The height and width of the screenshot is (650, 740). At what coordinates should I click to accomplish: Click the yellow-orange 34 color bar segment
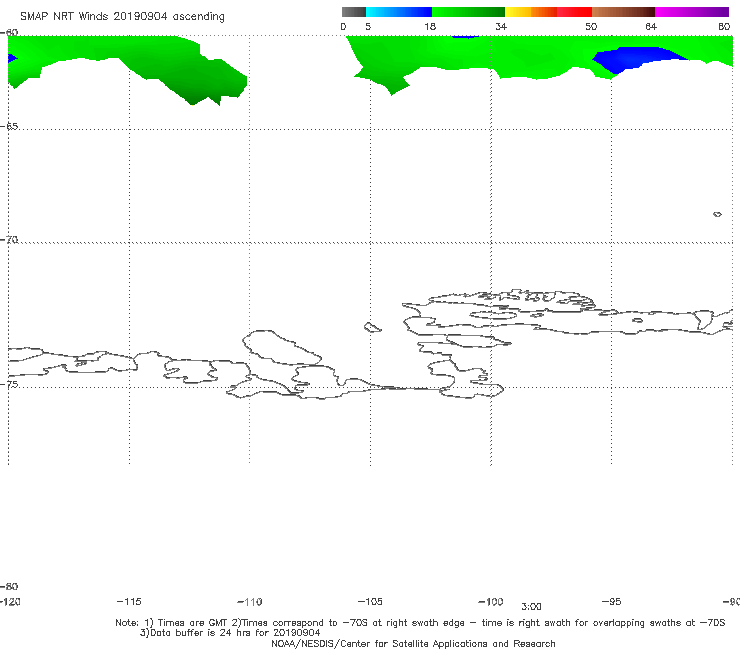pos(531,12)
